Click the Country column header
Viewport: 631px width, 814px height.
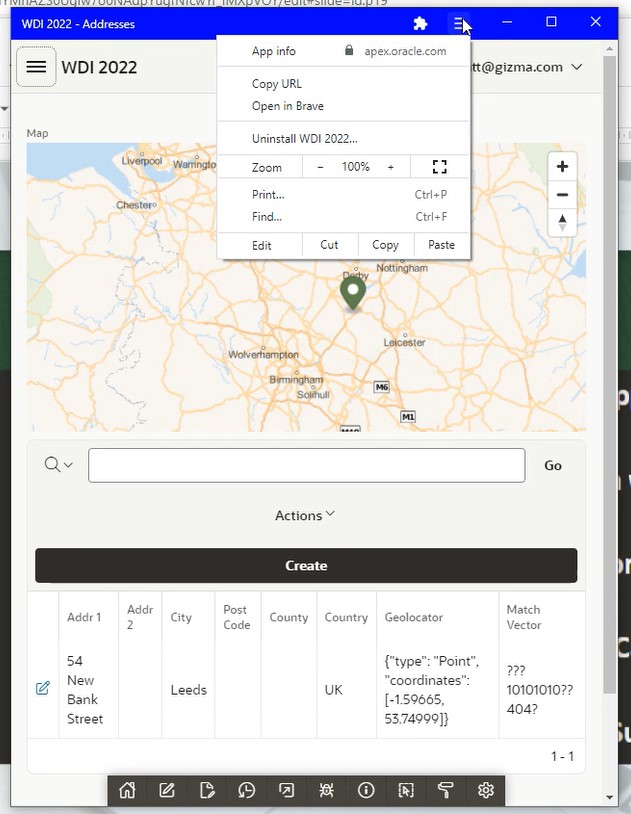click(x=346, y=617)
